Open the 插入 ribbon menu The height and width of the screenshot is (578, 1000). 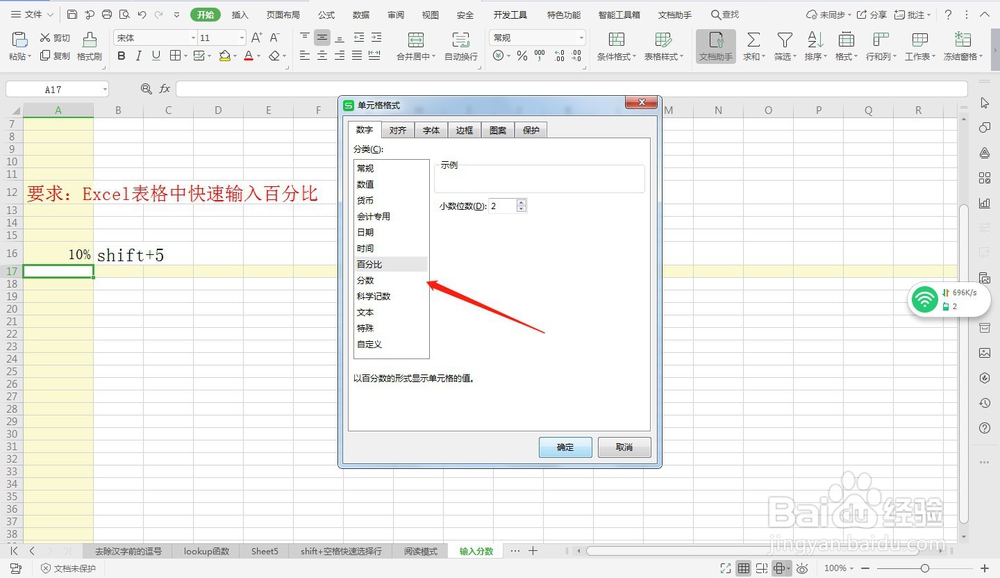[241, 14]
